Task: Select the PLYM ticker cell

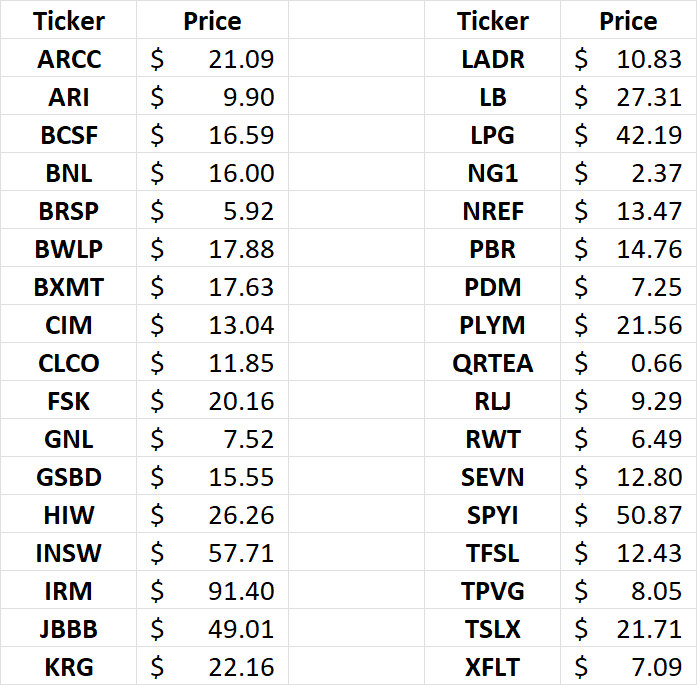Action: (x=492, y=325)
